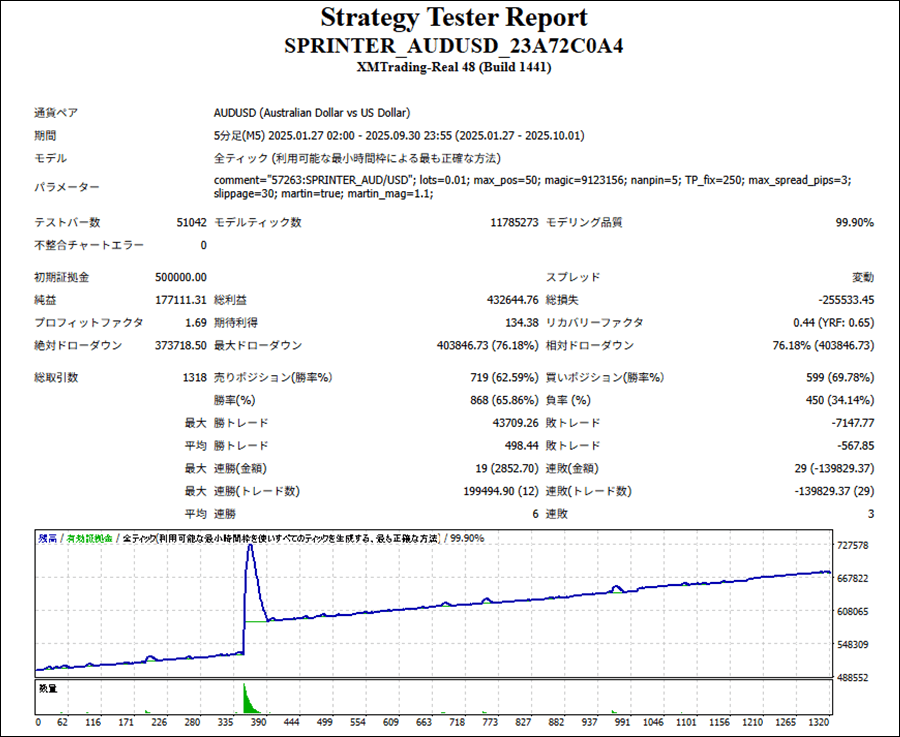Click the profit factor value 1.69
This screenshot has width=900, height=737.
pos(195,323)
